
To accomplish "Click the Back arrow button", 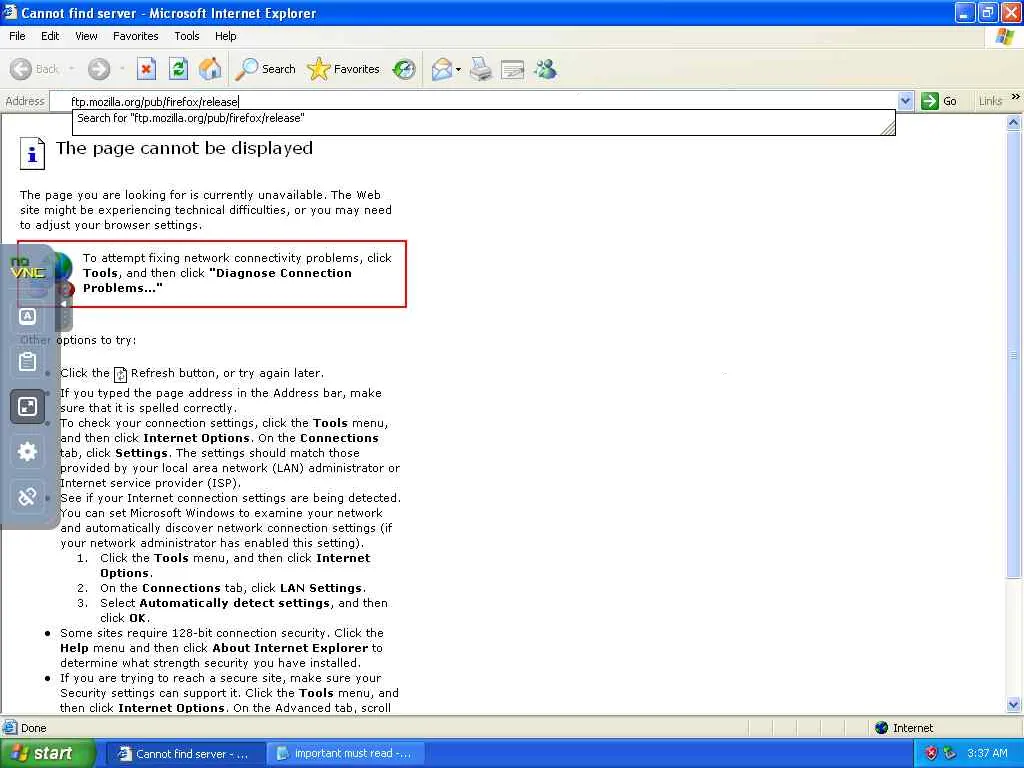I will tap(35, 69).
